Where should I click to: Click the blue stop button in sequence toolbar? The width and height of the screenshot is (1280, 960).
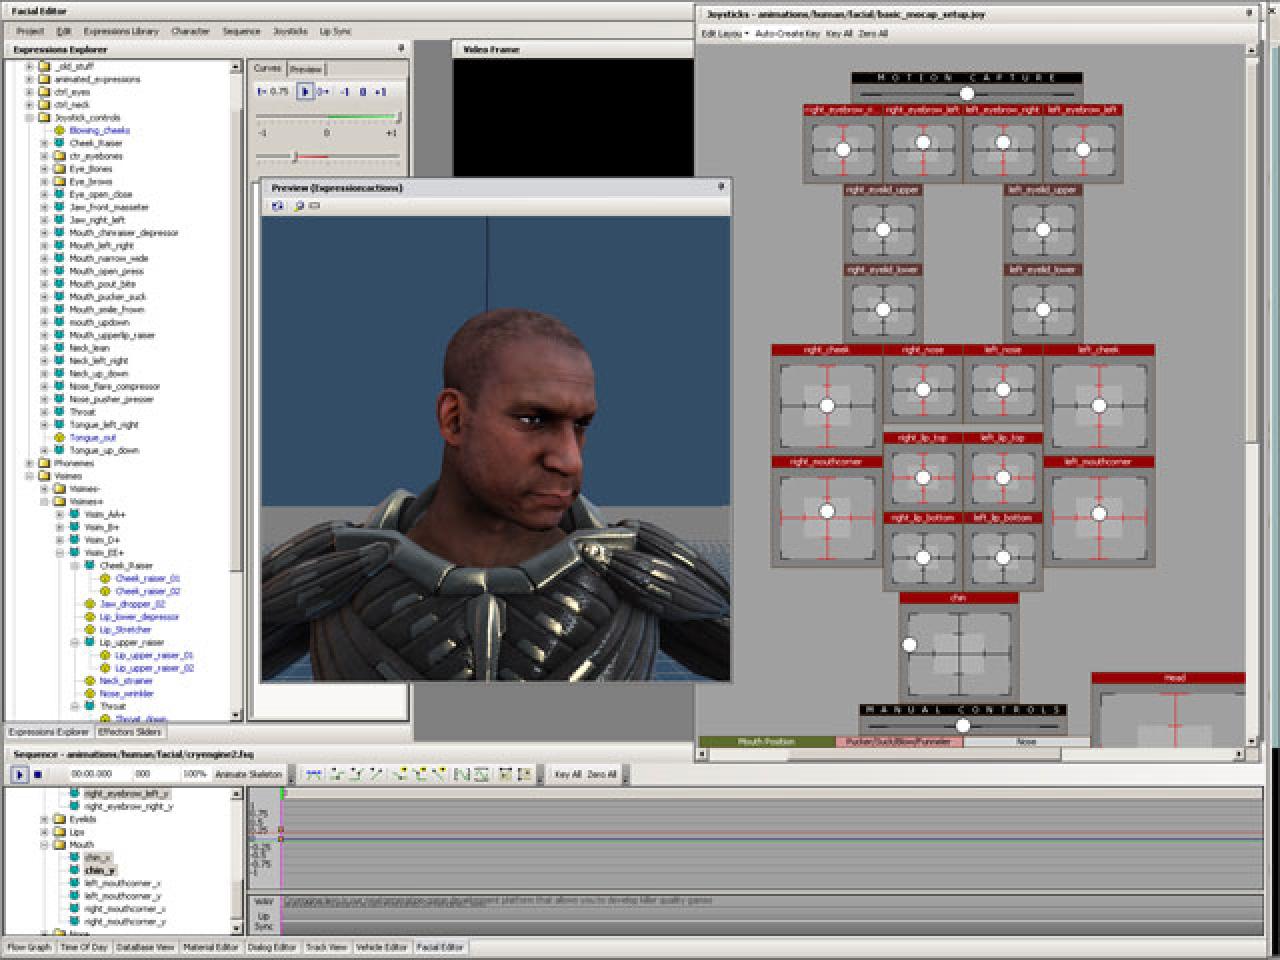(38, 774)
